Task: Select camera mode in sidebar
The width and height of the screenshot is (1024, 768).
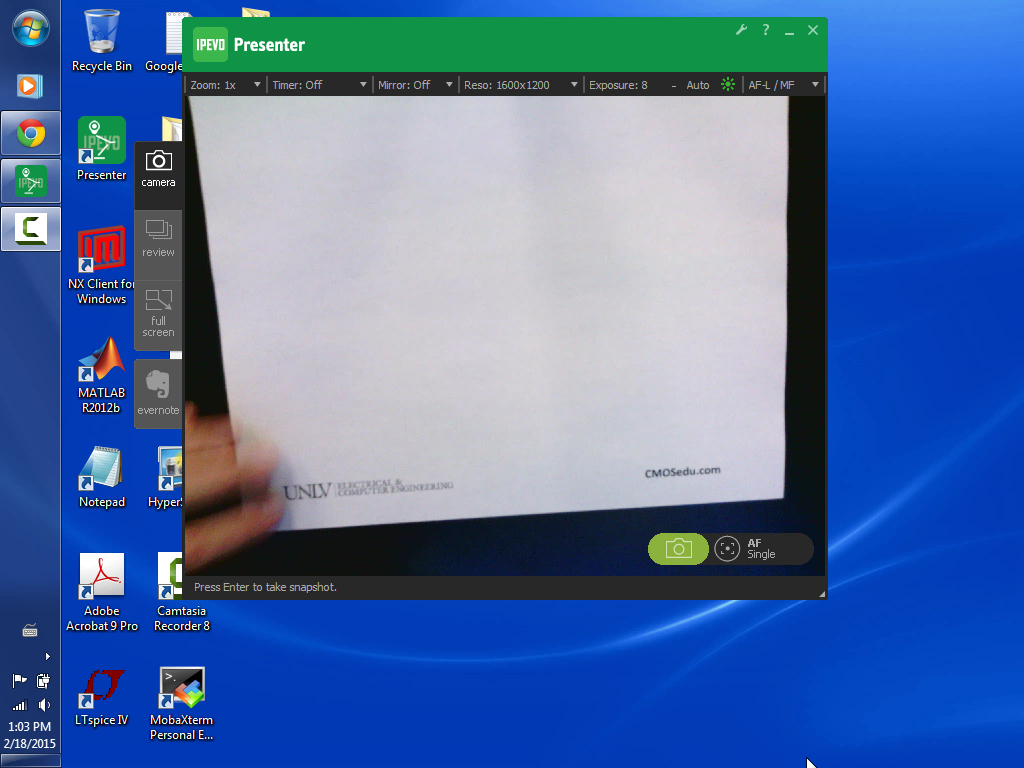Action: pyautogui.click(x=158, y=169)
